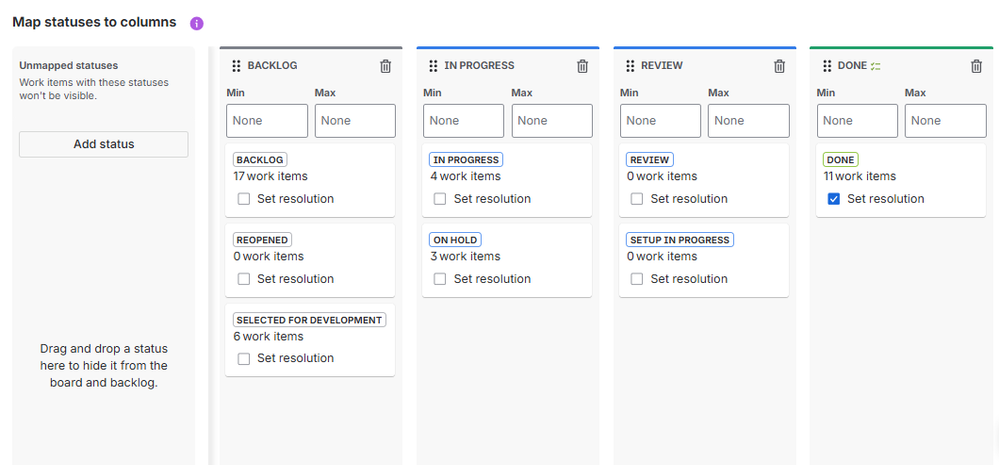
Task: Toggle Set resolution for REOPENED status
Action: coord(244,279)
